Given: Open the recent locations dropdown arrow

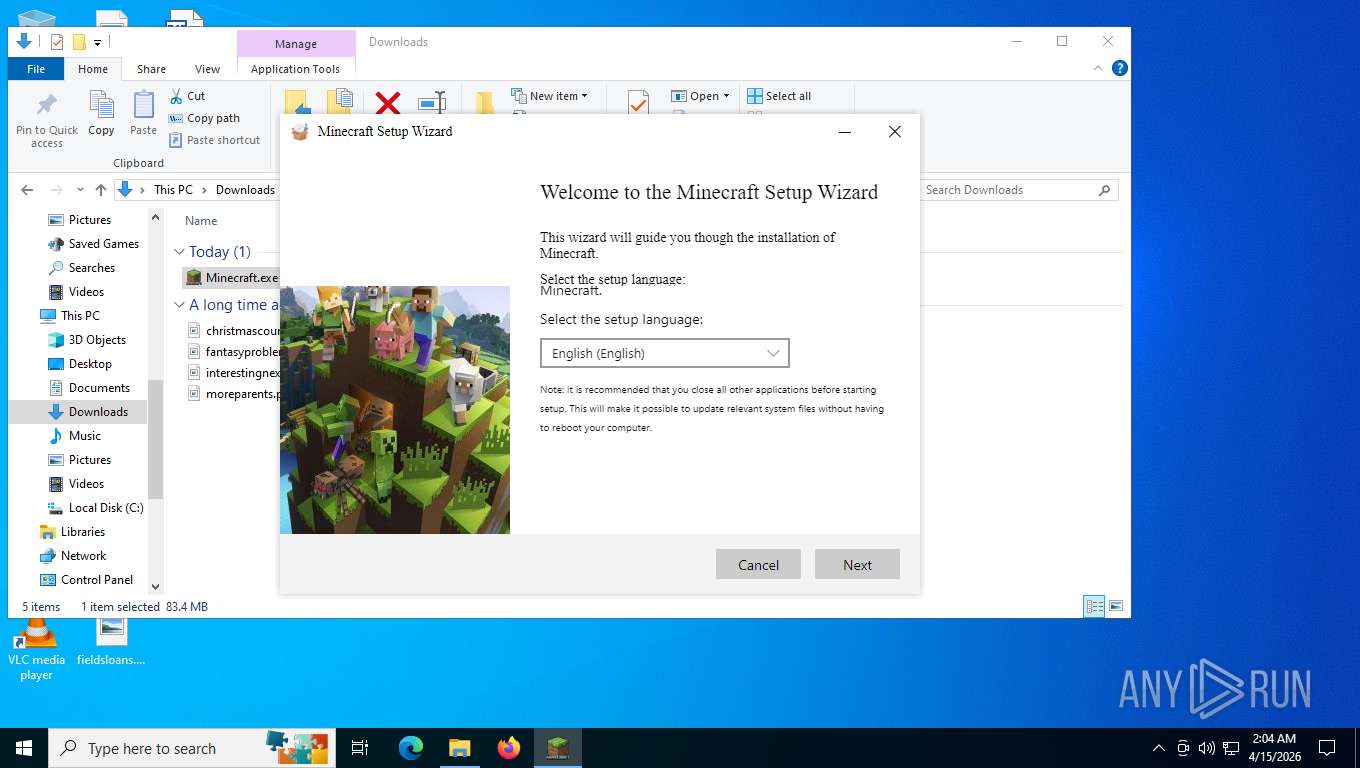Looking at the screenshot, I should 80,190.
